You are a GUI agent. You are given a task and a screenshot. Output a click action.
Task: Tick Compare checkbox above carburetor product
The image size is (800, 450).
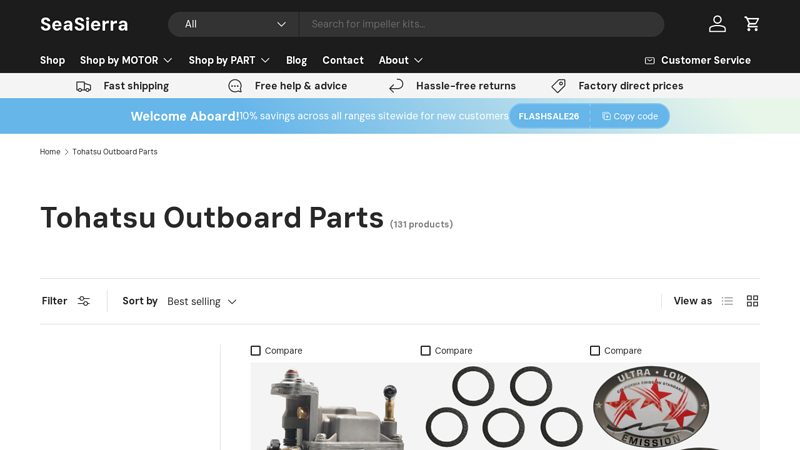(256, 351)
